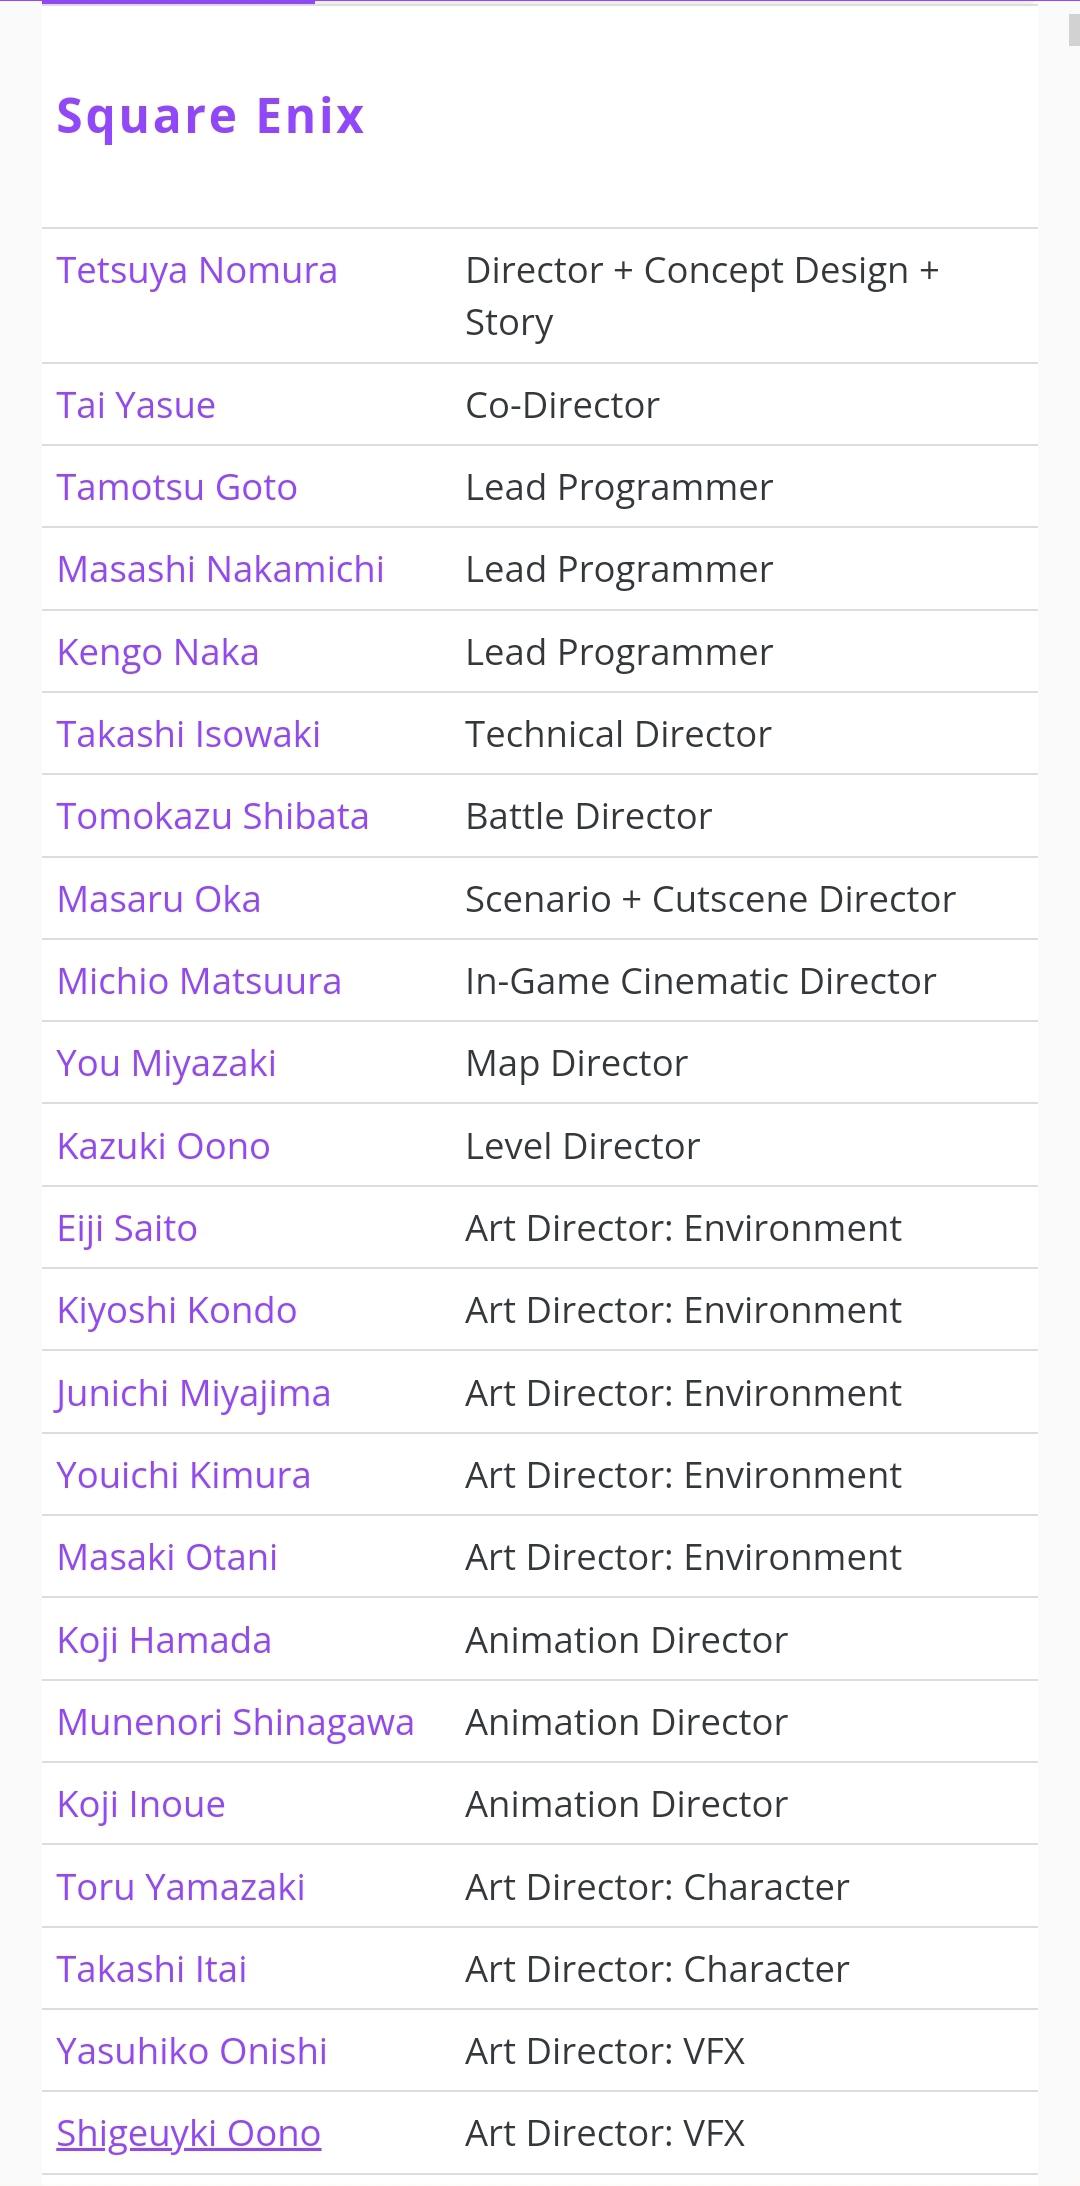Screen dimensions: 1080x2186
Task: Select the Masashi Nakamichi link
Action: point(220,569)
